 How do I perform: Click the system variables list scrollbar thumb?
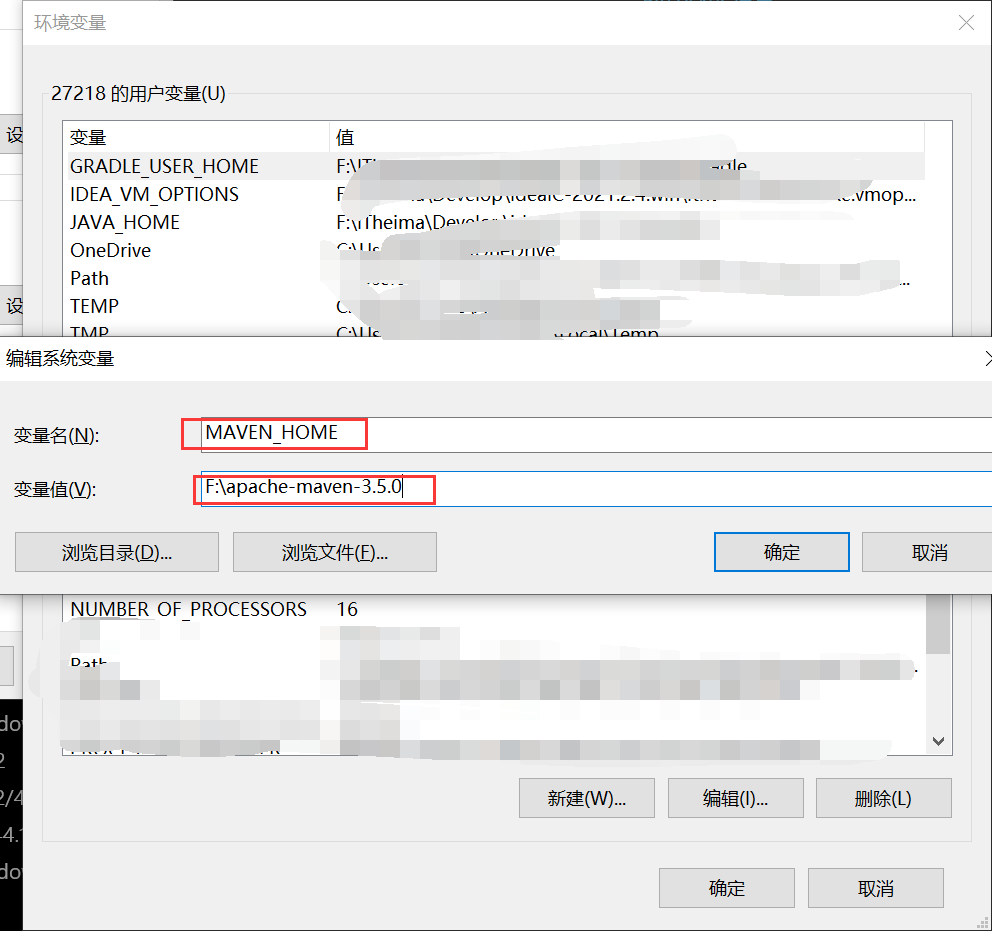(938, 625)
